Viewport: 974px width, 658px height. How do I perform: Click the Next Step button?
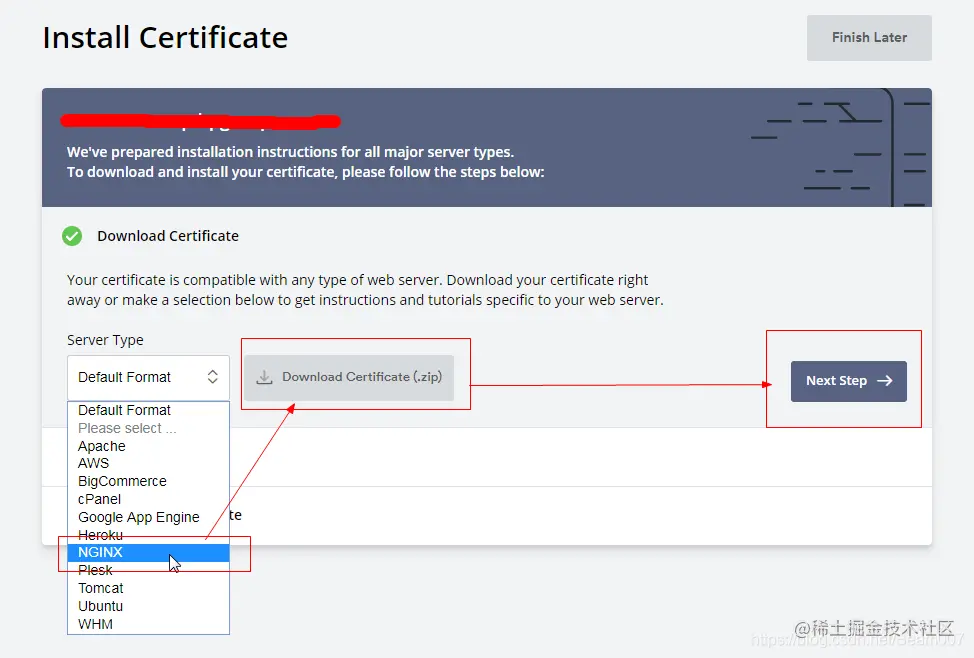tap(848, 381)
